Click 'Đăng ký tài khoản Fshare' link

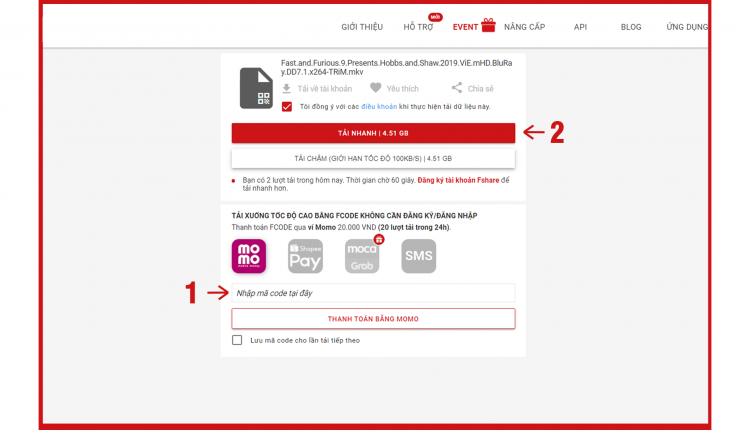click(x=458, y=180)
